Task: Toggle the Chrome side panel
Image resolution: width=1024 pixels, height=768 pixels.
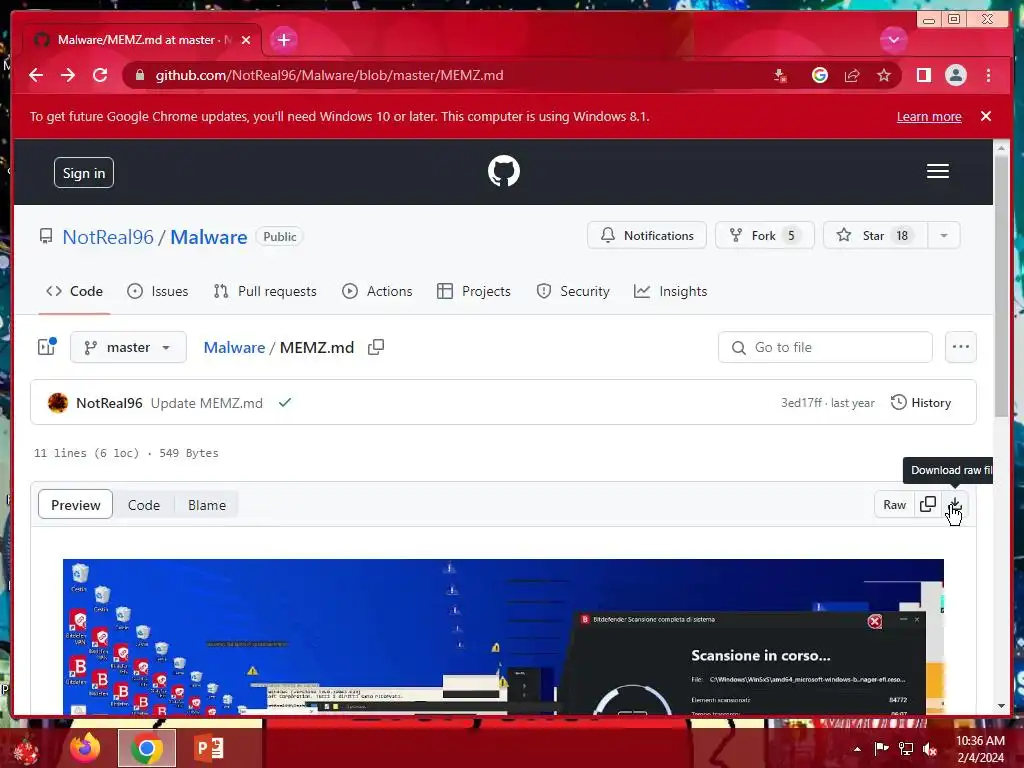Action: coord(923,75)
